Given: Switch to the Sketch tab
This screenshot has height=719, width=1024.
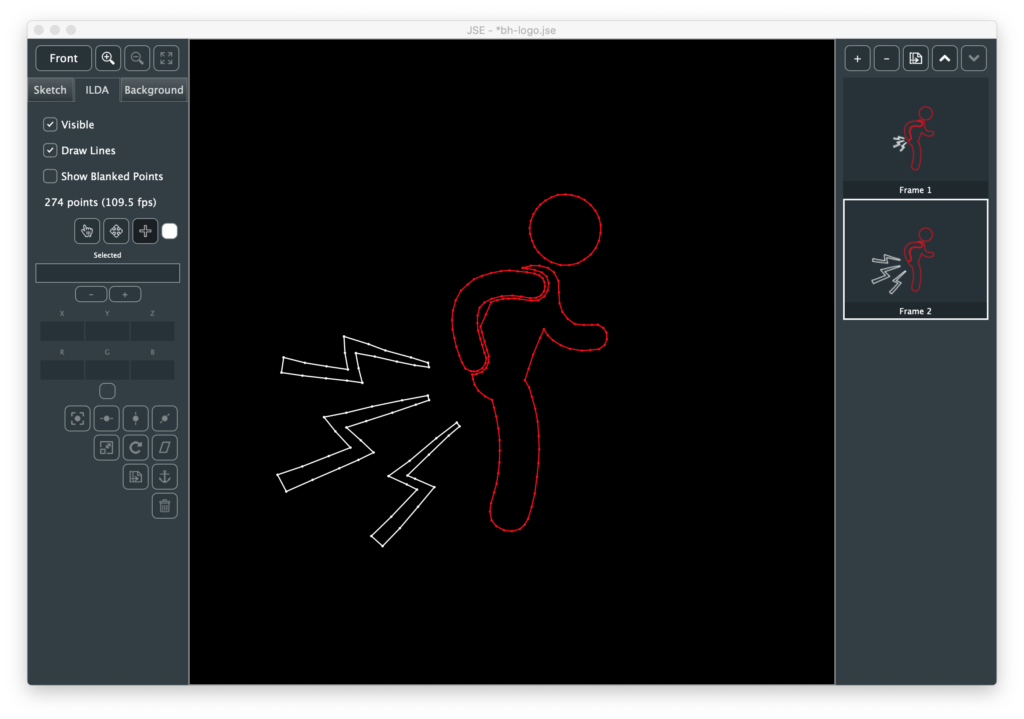Looking at the screenshot, I should pyautogui.click(x=50, y=90).
